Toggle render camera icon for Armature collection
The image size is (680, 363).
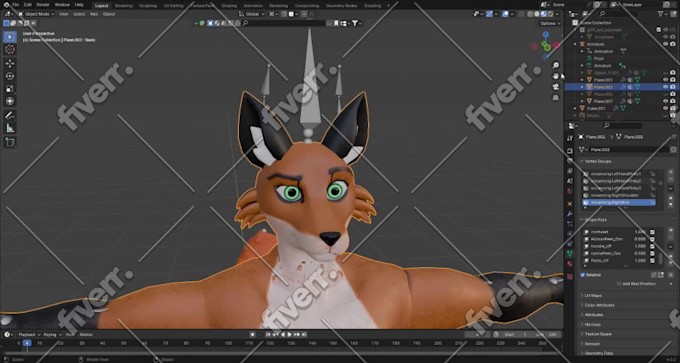coord(673,44)
